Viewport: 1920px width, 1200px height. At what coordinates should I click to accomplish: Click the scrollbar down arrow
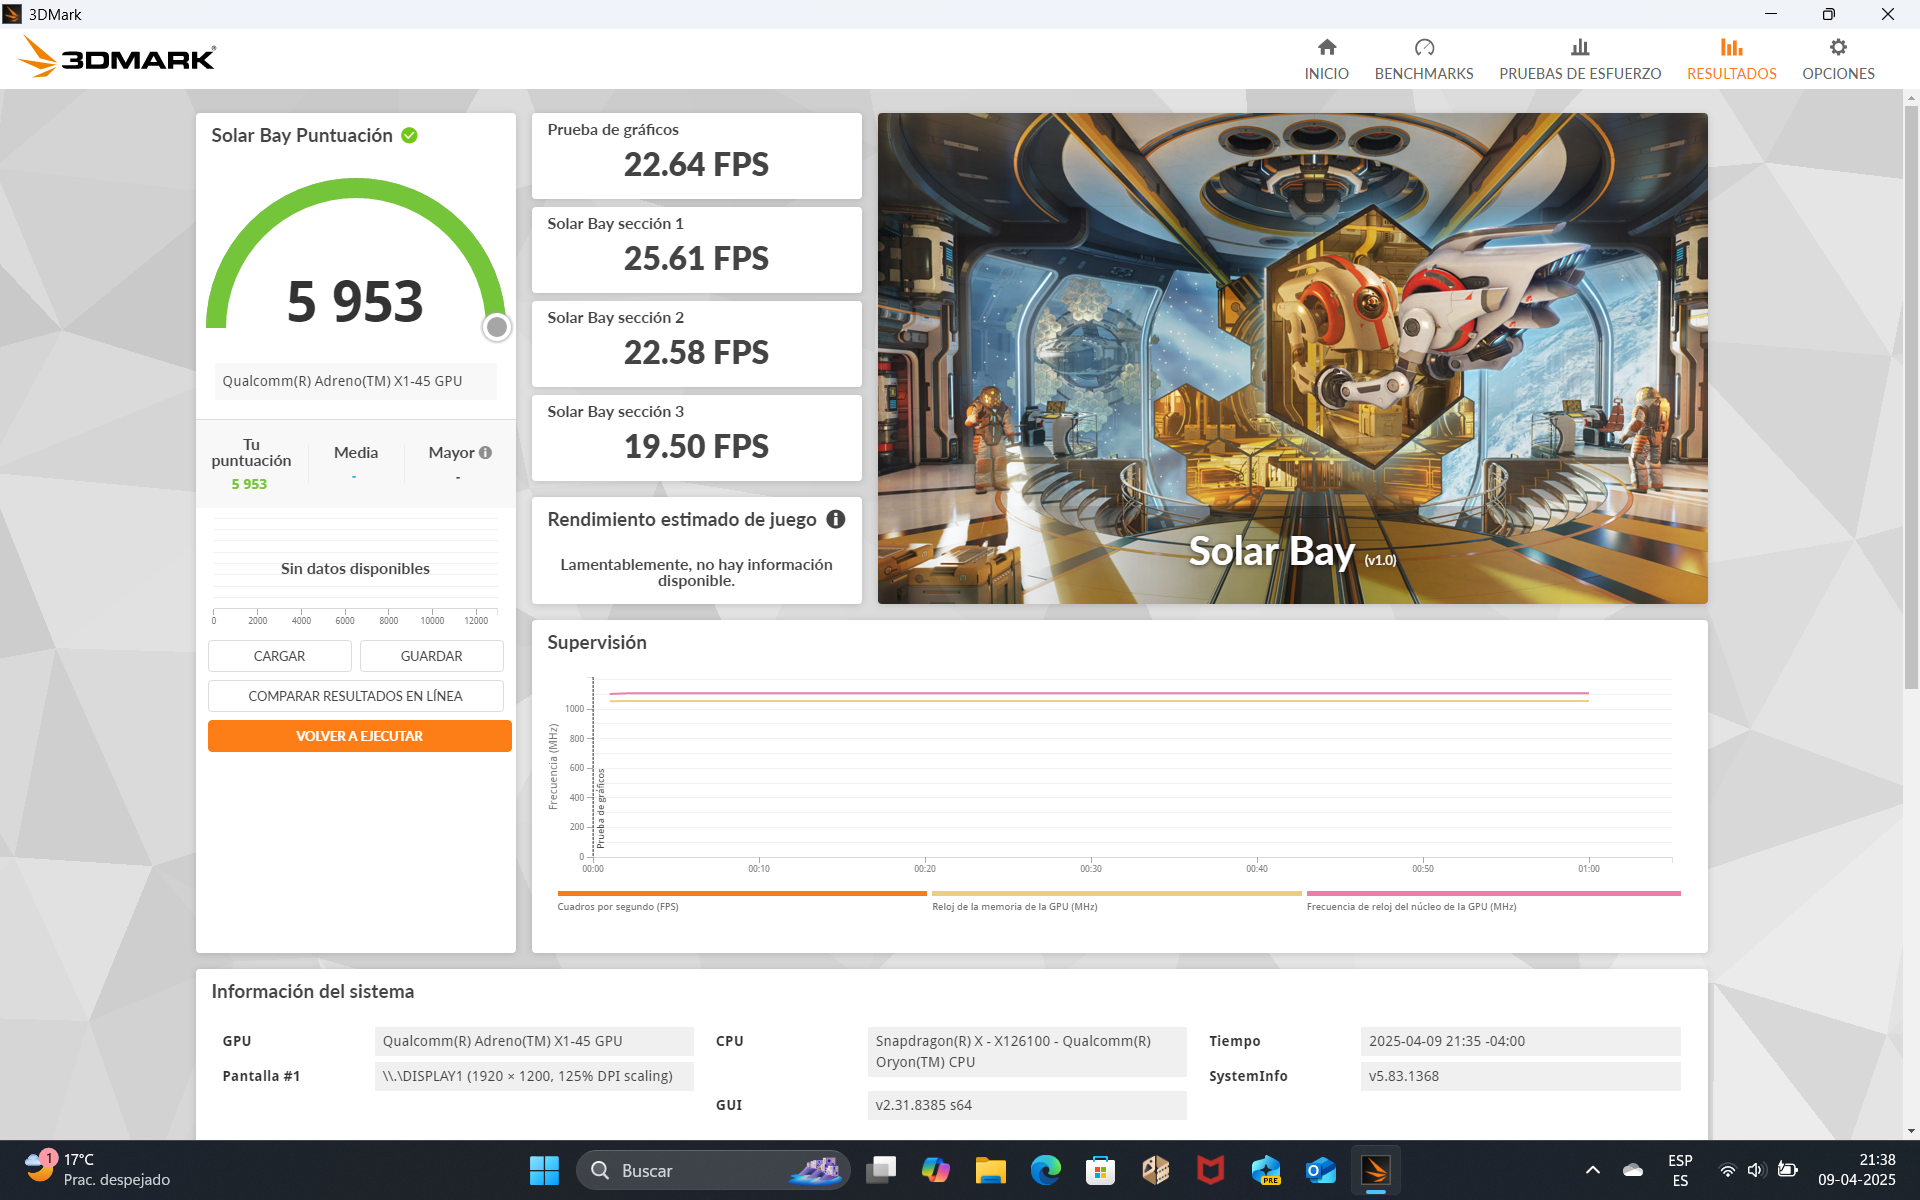tap(1911, 1131)
